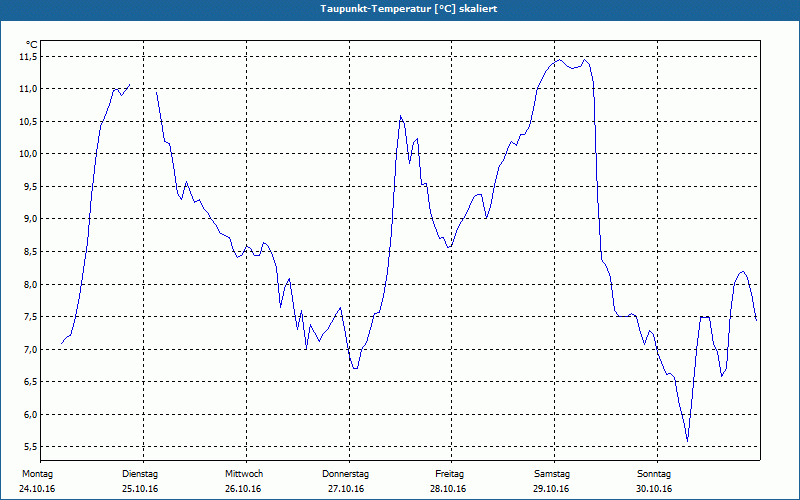Viewport: 800px width, 500px height.
Task: Click the date 25.10.16
Action: [x=140, y=489]
